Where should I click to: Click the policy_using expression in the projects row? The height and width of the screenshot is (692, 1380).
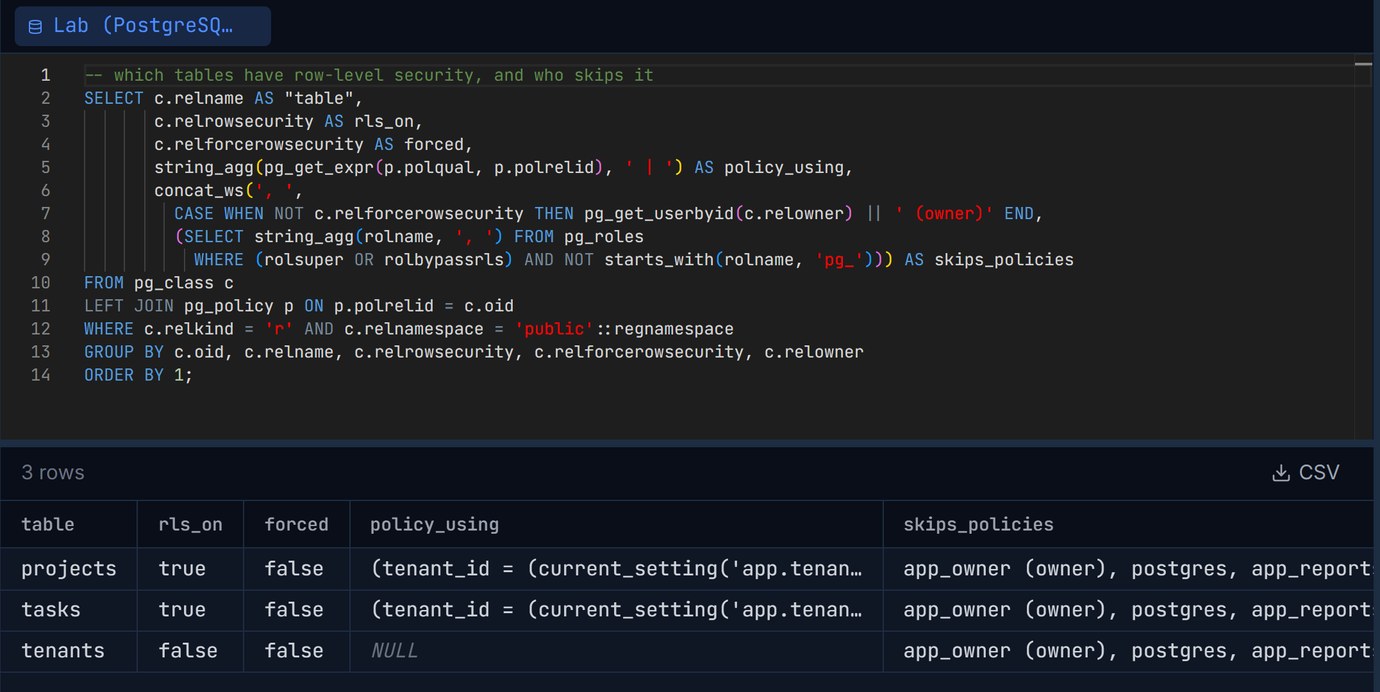tap(616, 569)
